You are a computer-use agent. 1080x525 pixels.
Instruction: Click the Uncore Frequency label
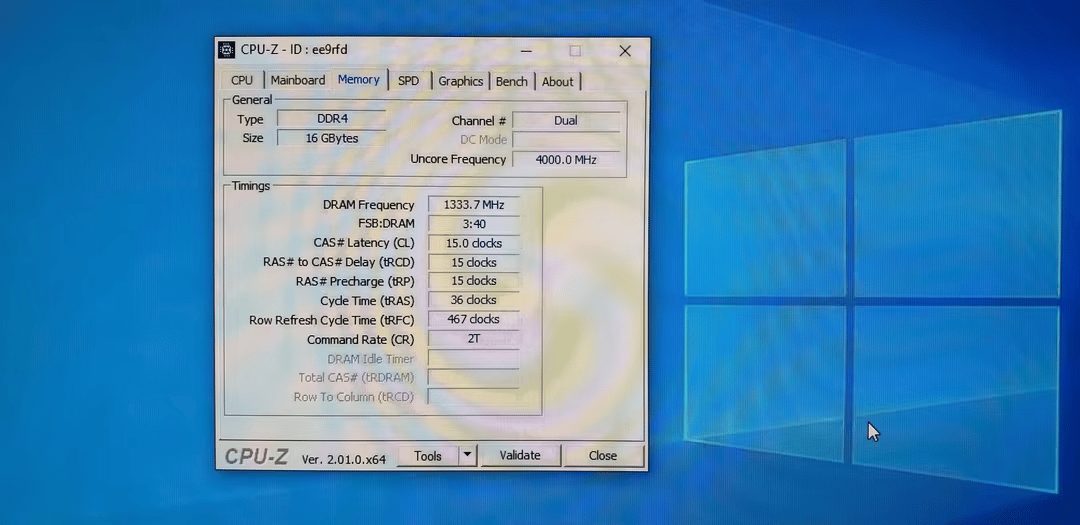[x=458, y=159]
